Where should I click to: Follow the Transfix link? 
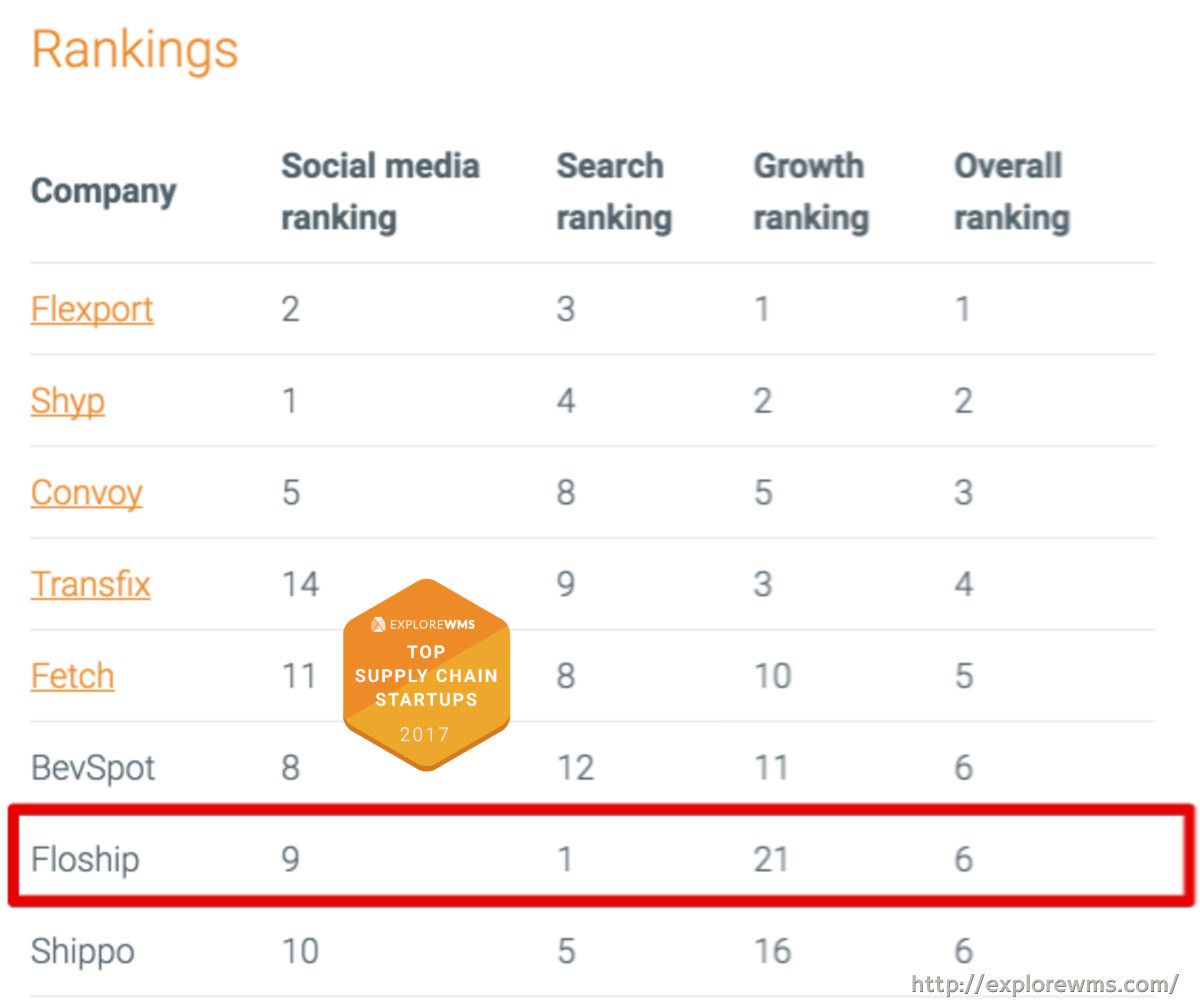click(91, 584)
